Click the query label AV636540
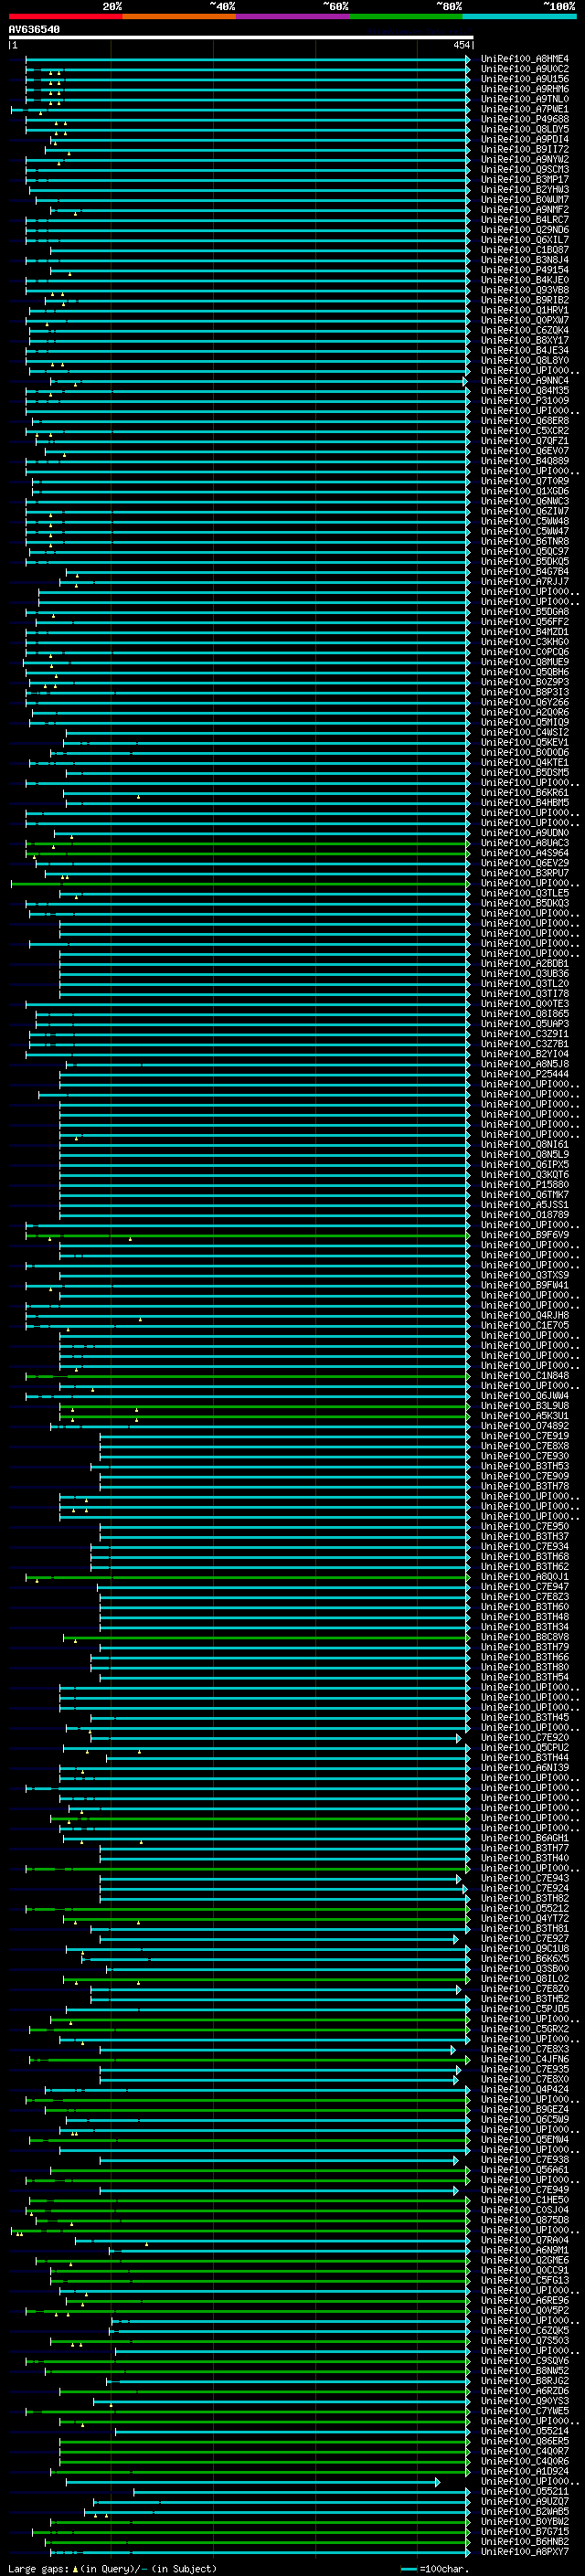Image resolution: width=585 pixels, height=2576 pixels. tap(34, 29)
